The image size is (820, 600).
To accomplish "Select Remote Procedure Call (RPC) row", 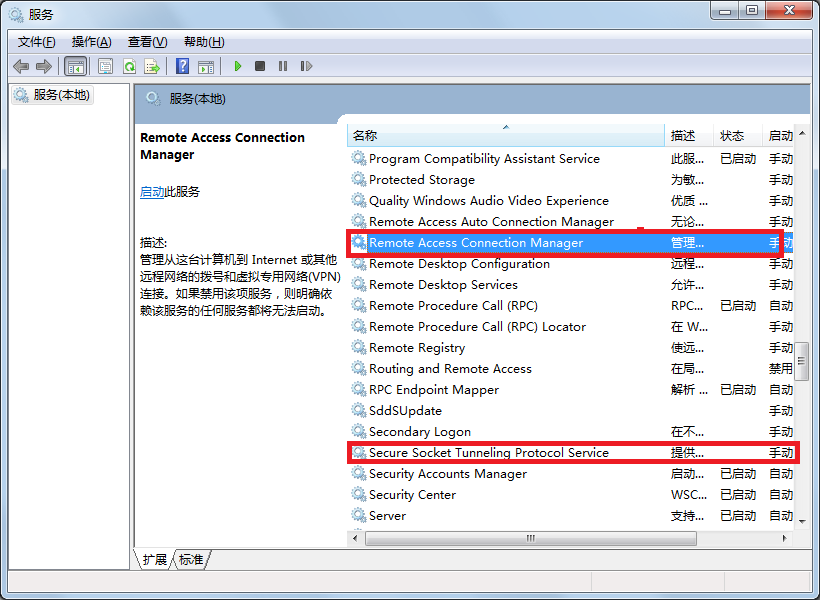I will pos(571,305).
